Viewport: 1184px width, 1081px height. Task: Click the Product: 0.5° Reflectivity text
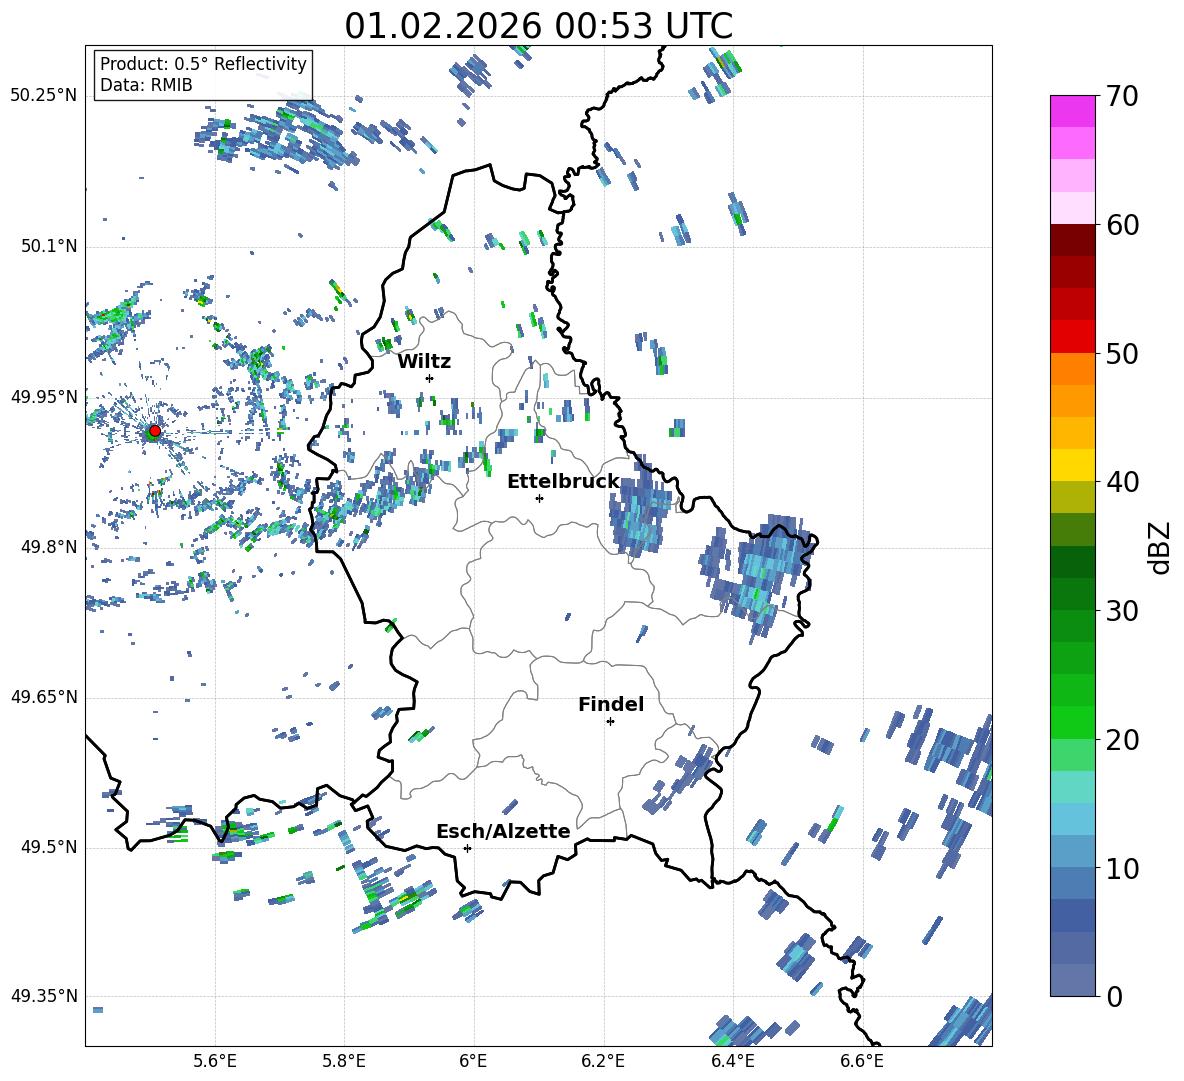203,64
